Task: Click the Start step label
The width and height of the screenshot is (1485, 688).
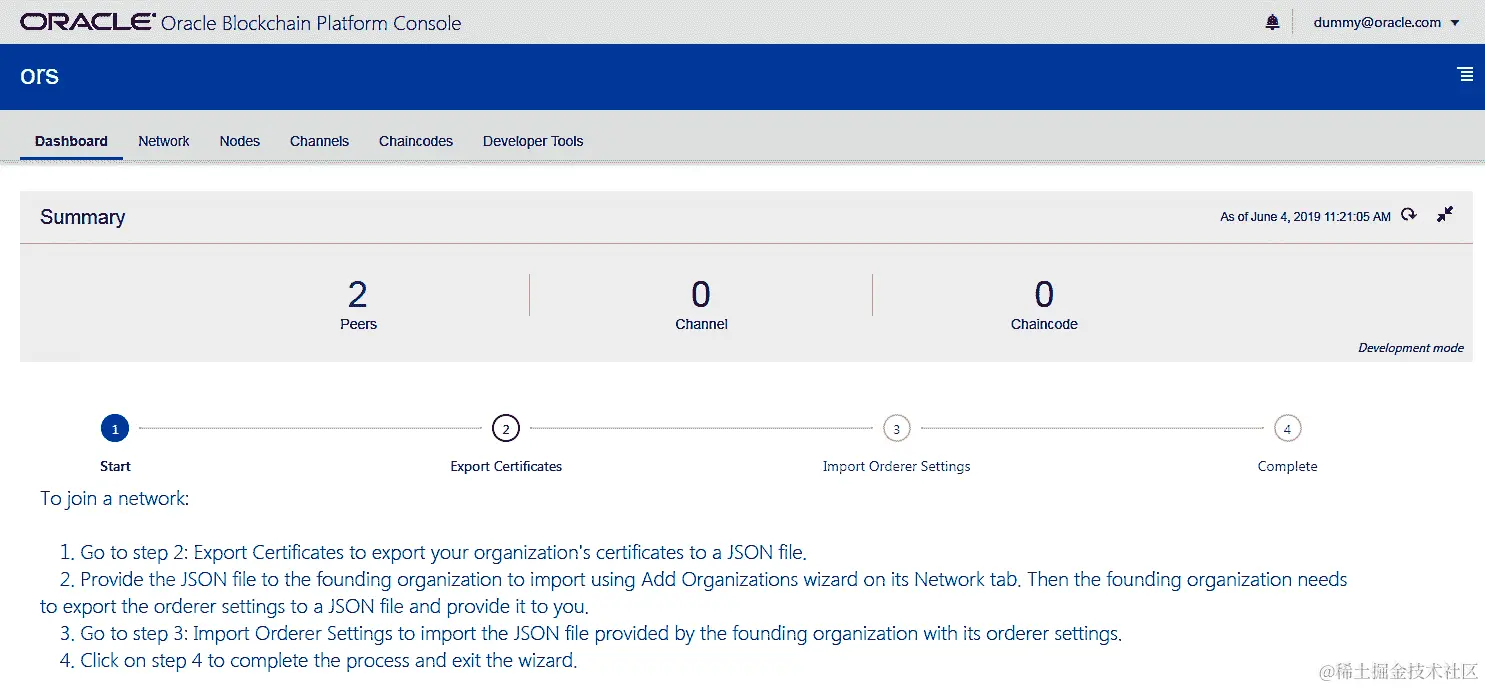Action: pos(115,466)
